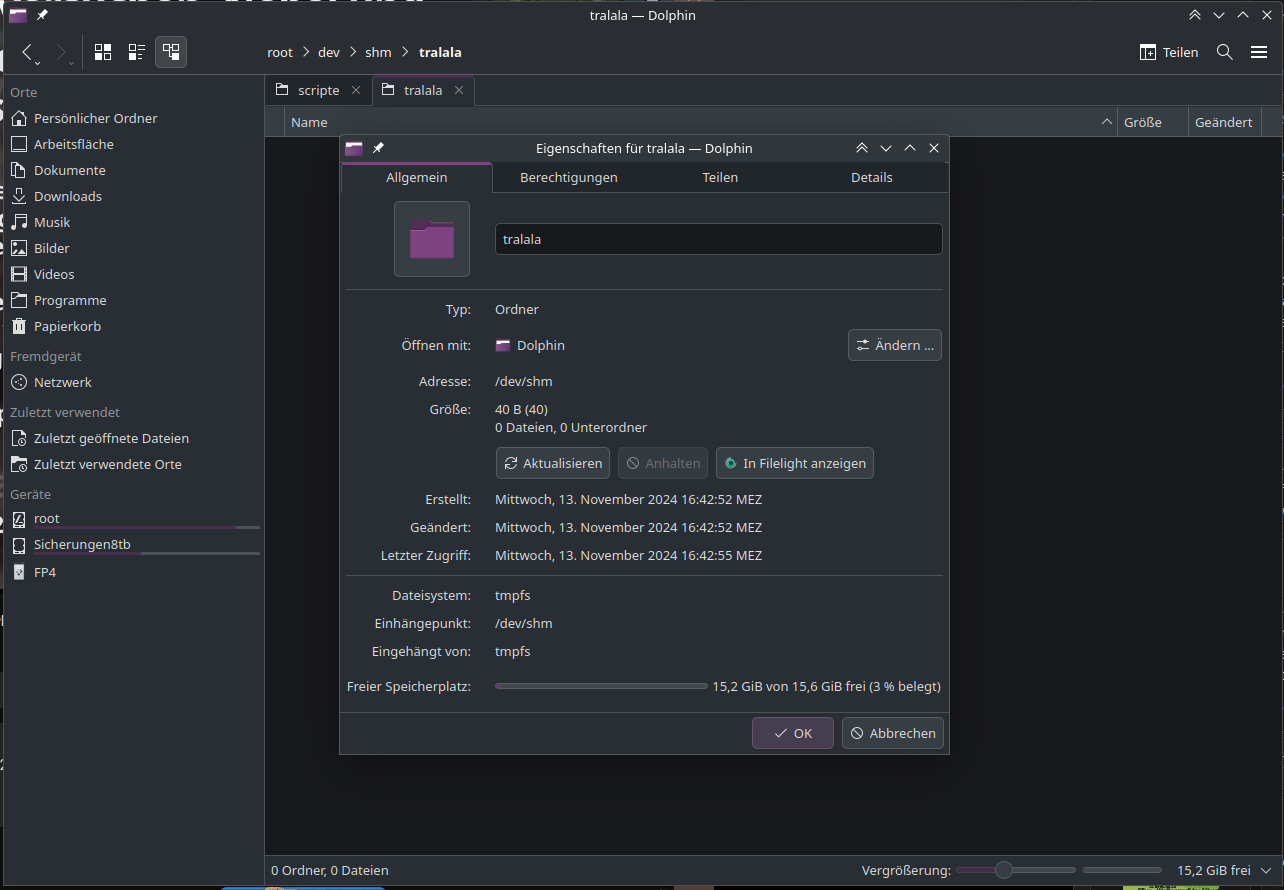This screenshot has height=890, width=1284.
Task: Open Programme place
Action: click(133, 300)
